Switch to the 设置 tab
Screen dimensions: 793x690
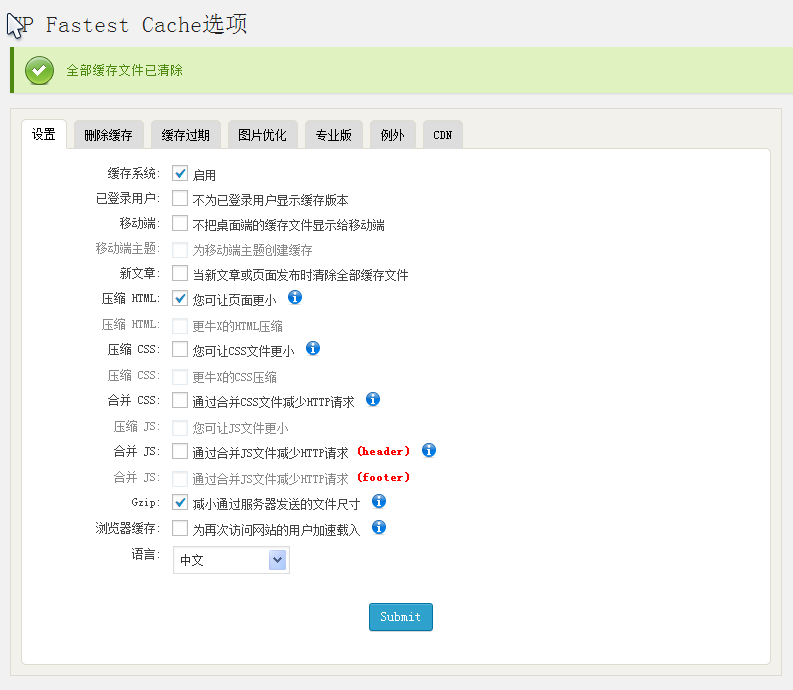tap(44, 135)
